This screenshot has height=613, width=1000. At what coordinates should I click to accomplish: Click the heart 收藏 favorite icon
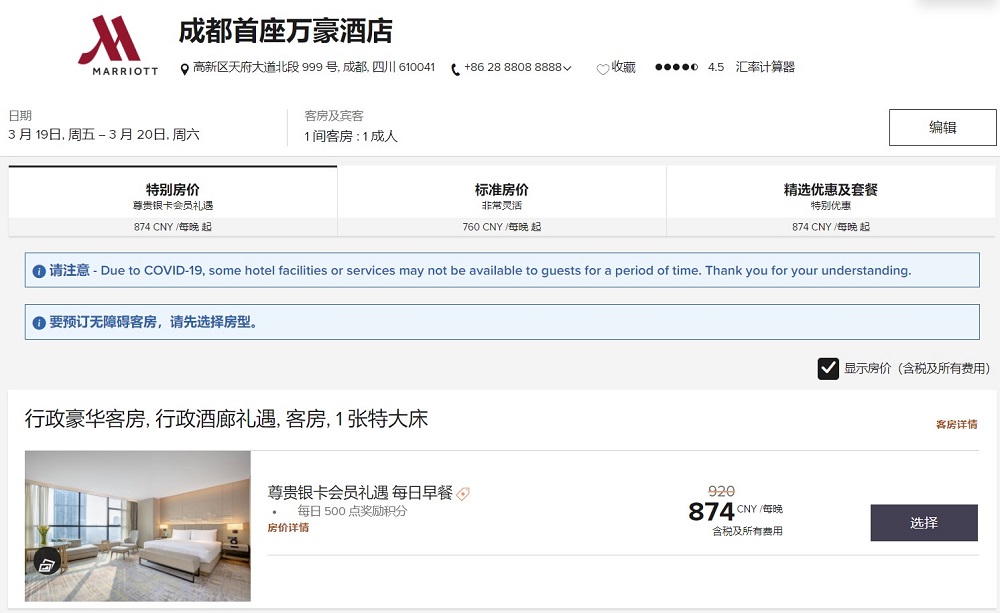pos(603,69)
